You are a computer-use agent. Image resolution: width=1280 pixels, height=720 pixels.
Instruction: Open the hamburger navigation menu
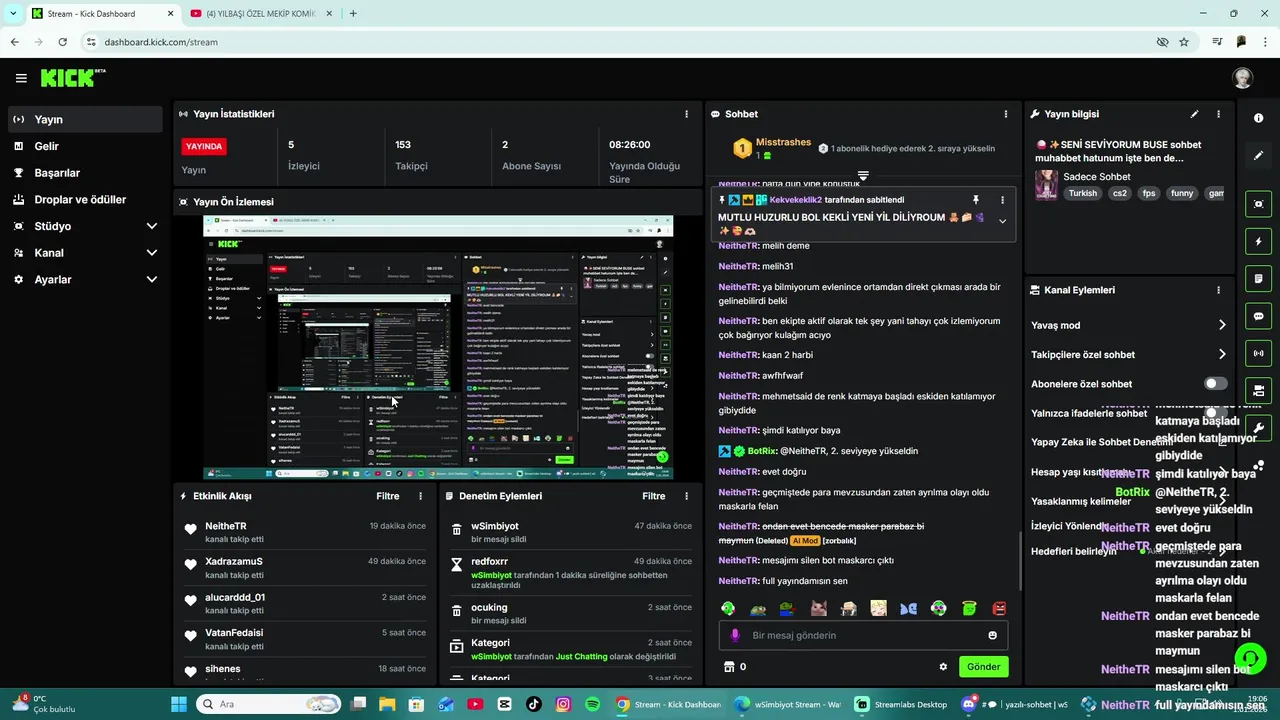pos(21,78)
